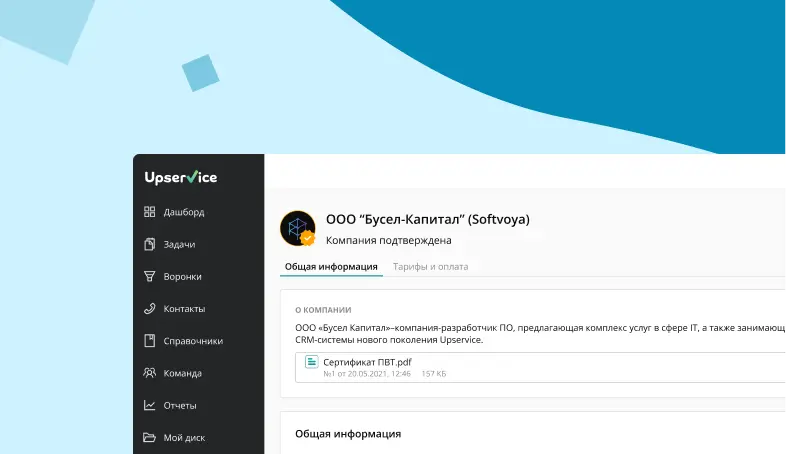Viewport: 786px width, 454px height.
Task: Click the Upservice logo in the sidebar
Action: [x=180, y=177]
